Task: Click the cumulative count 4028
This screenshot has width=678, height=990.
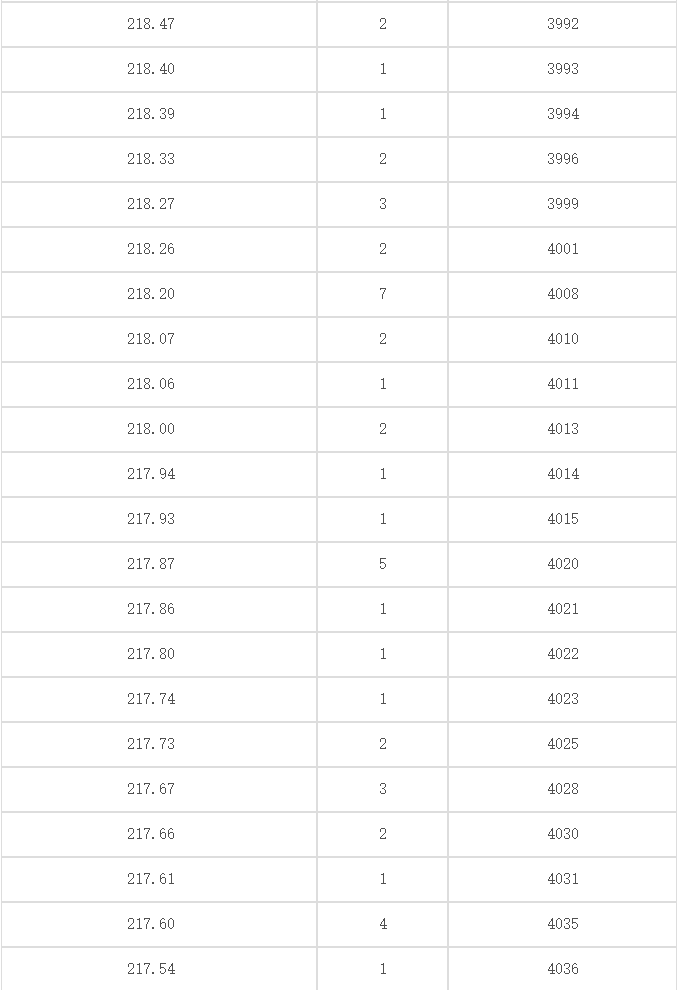Action: pyautogui.click(x=562, y=789)
